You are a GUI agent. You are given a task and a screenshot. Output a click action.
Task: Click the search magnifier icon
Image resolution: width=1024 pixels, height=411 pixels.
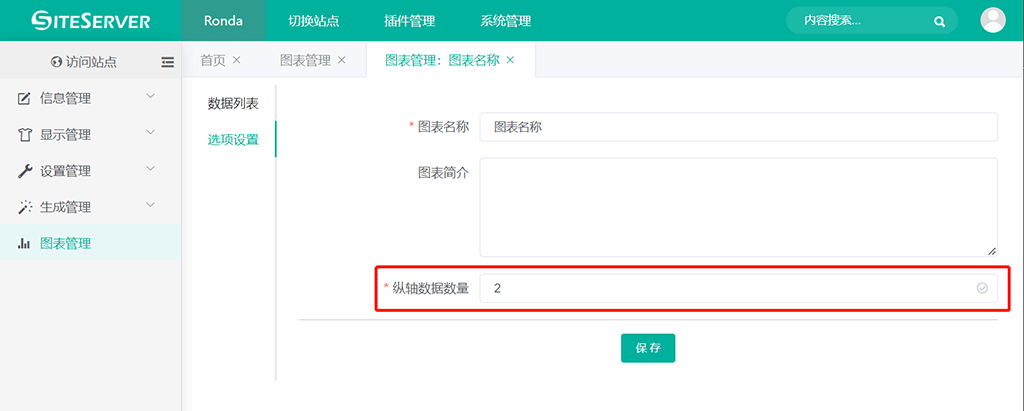(939, 21)
